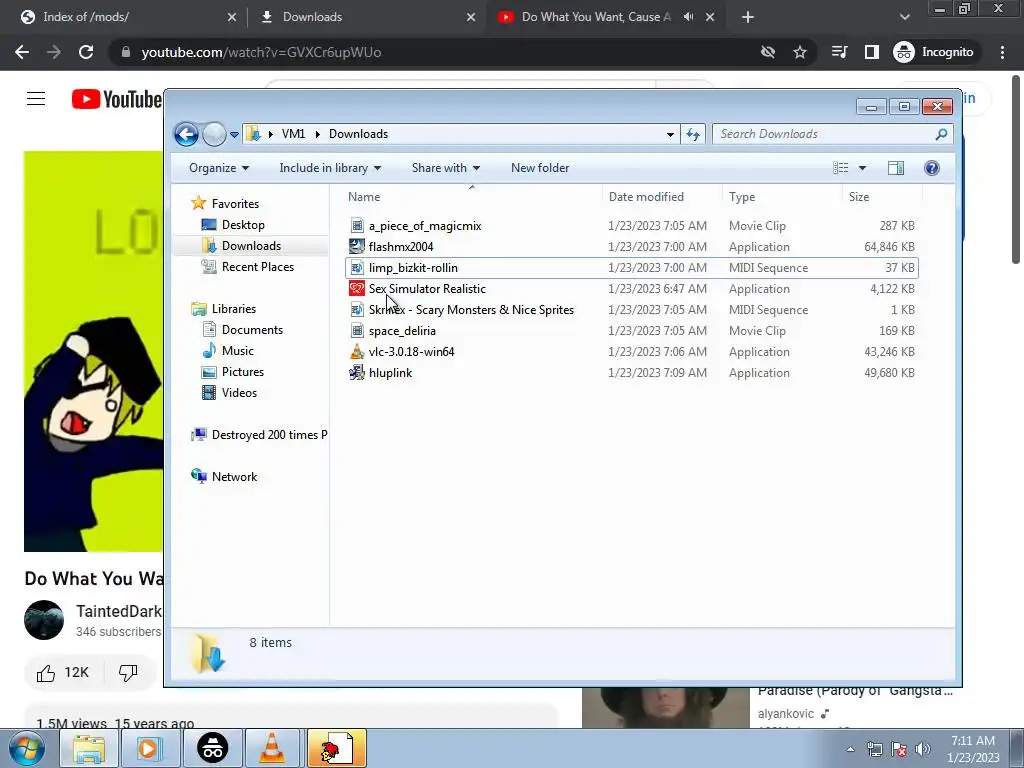Open the tab search chevron in Chrome
This screenshot has width=1024, height=768.
point(904,18)
